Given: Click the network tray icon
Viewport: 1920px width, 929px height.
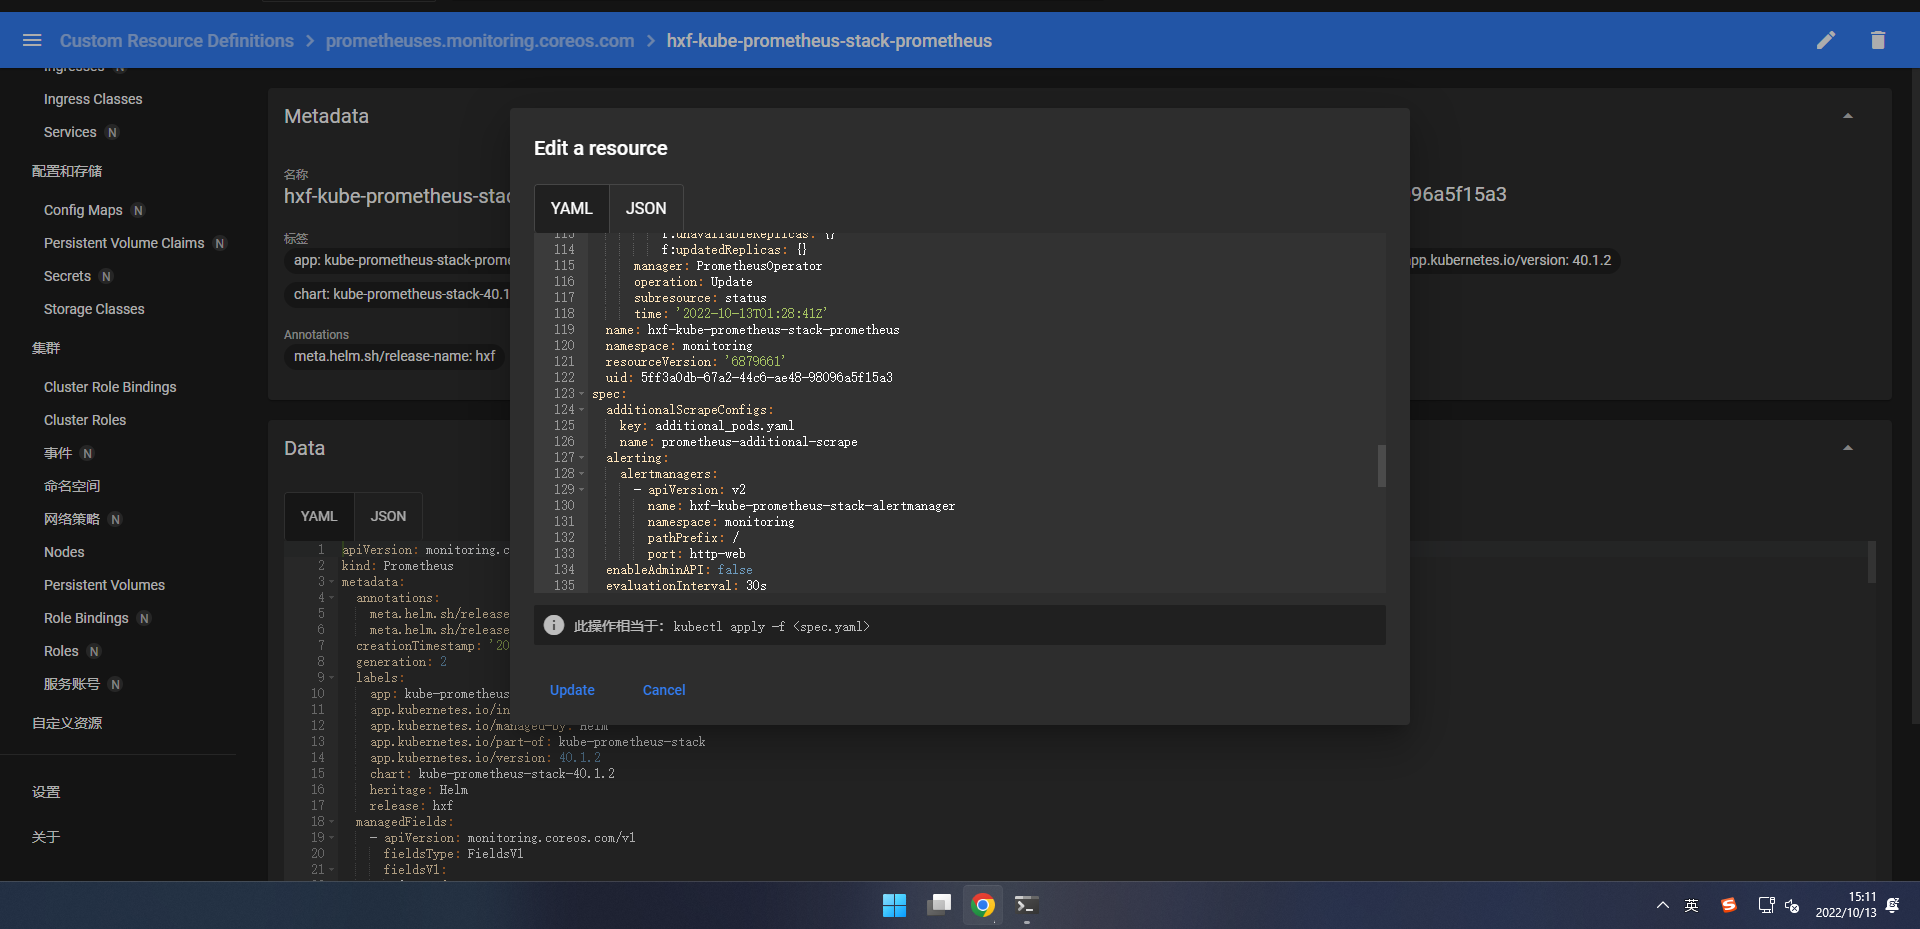Looking at the screenshot, I should 1766,905.
